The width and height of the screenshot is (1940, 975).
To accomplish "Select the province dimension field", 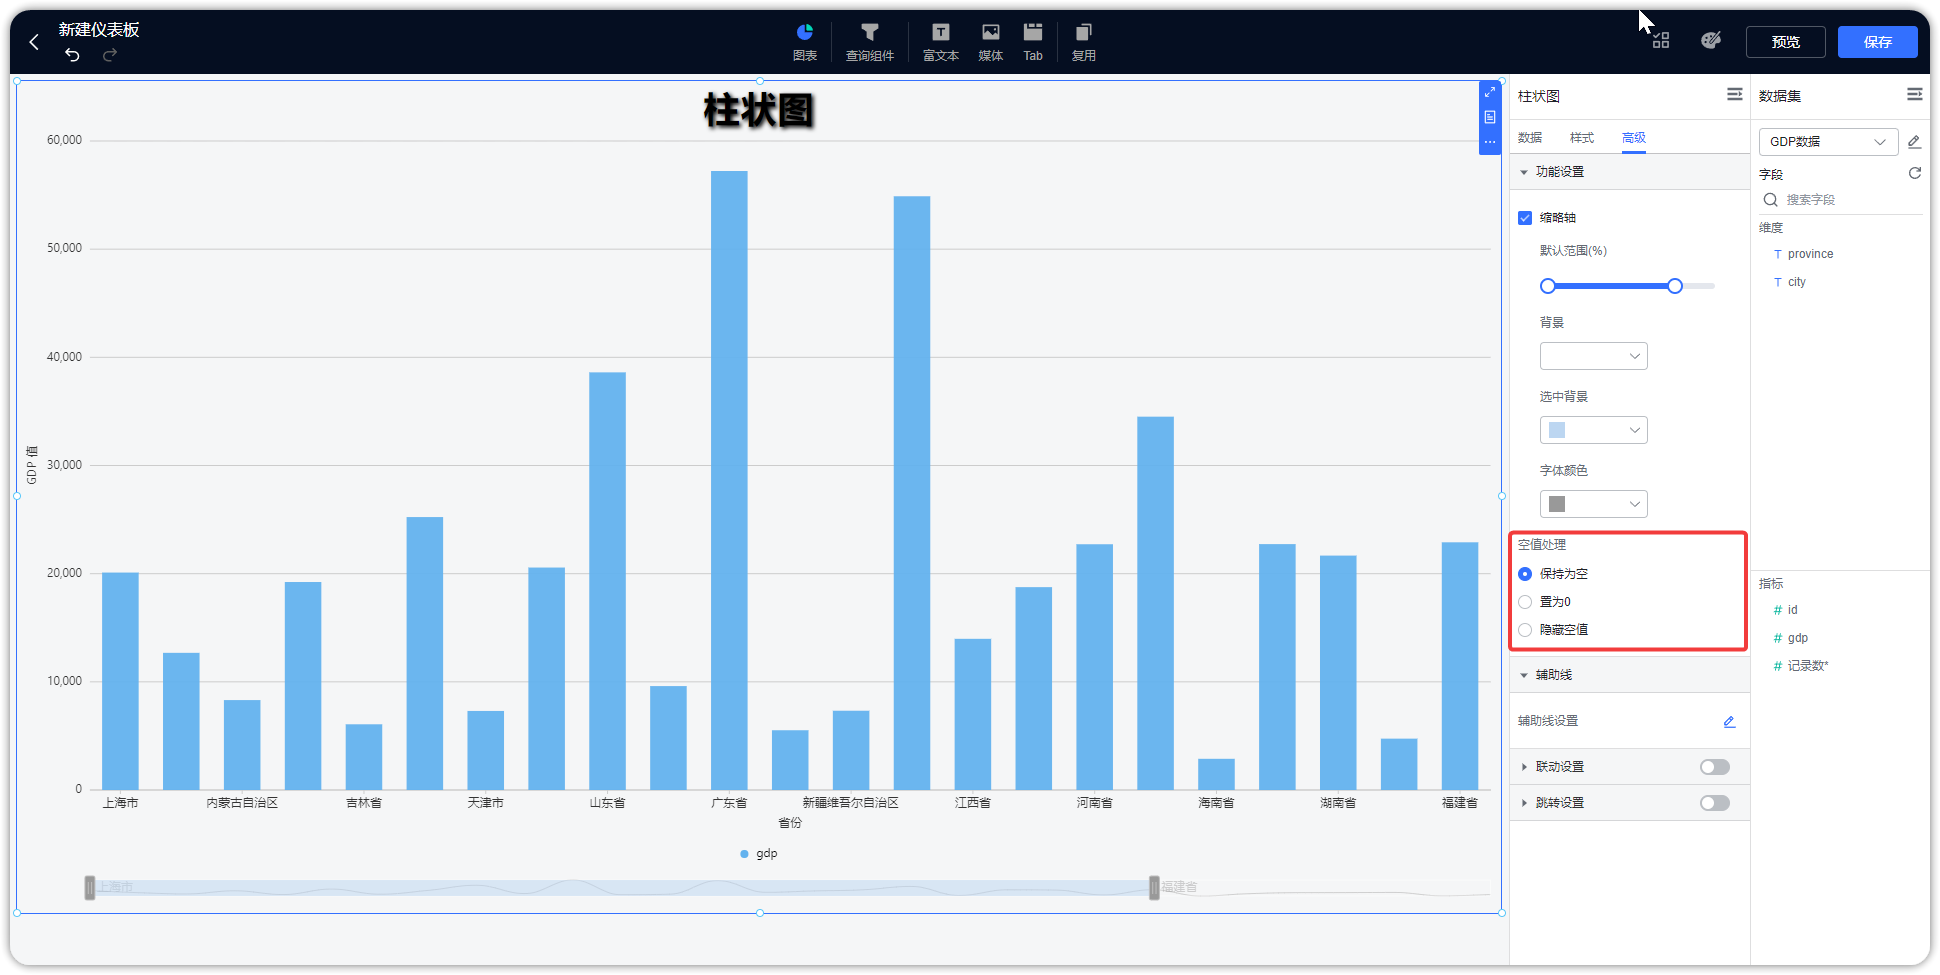I will click(1810, 254).
